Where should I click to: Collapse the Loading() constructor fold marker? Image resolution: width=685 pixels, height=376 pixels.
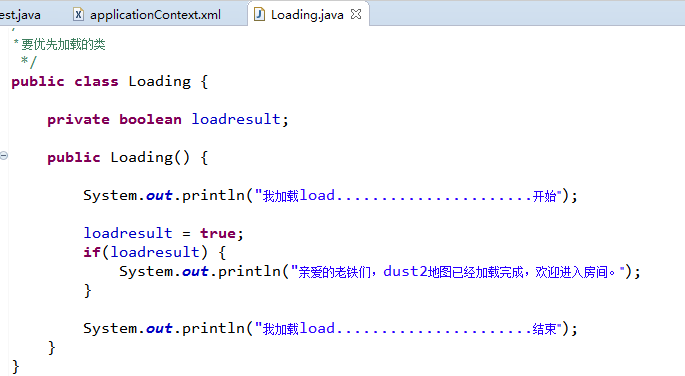pos(4,155)
